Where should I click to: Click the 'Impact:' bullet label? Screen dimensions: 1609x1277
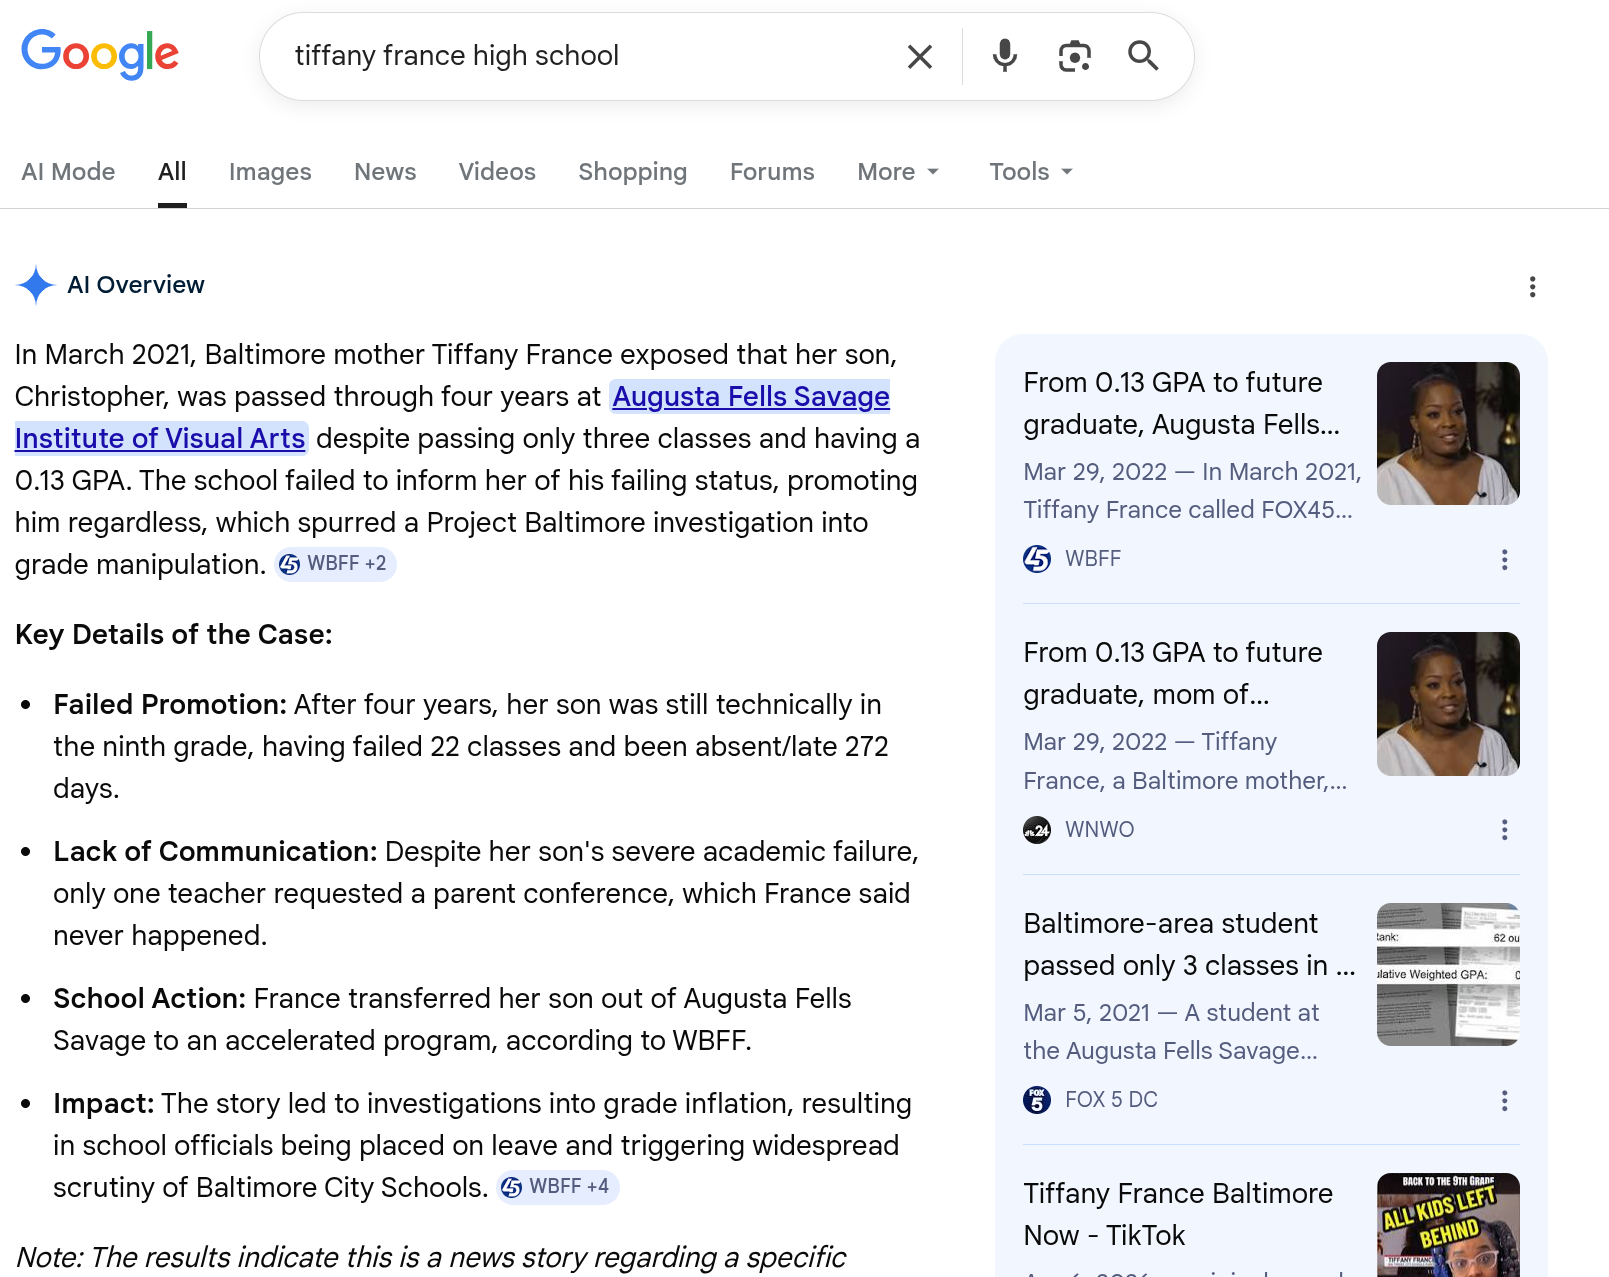[x=104, y=1104]
